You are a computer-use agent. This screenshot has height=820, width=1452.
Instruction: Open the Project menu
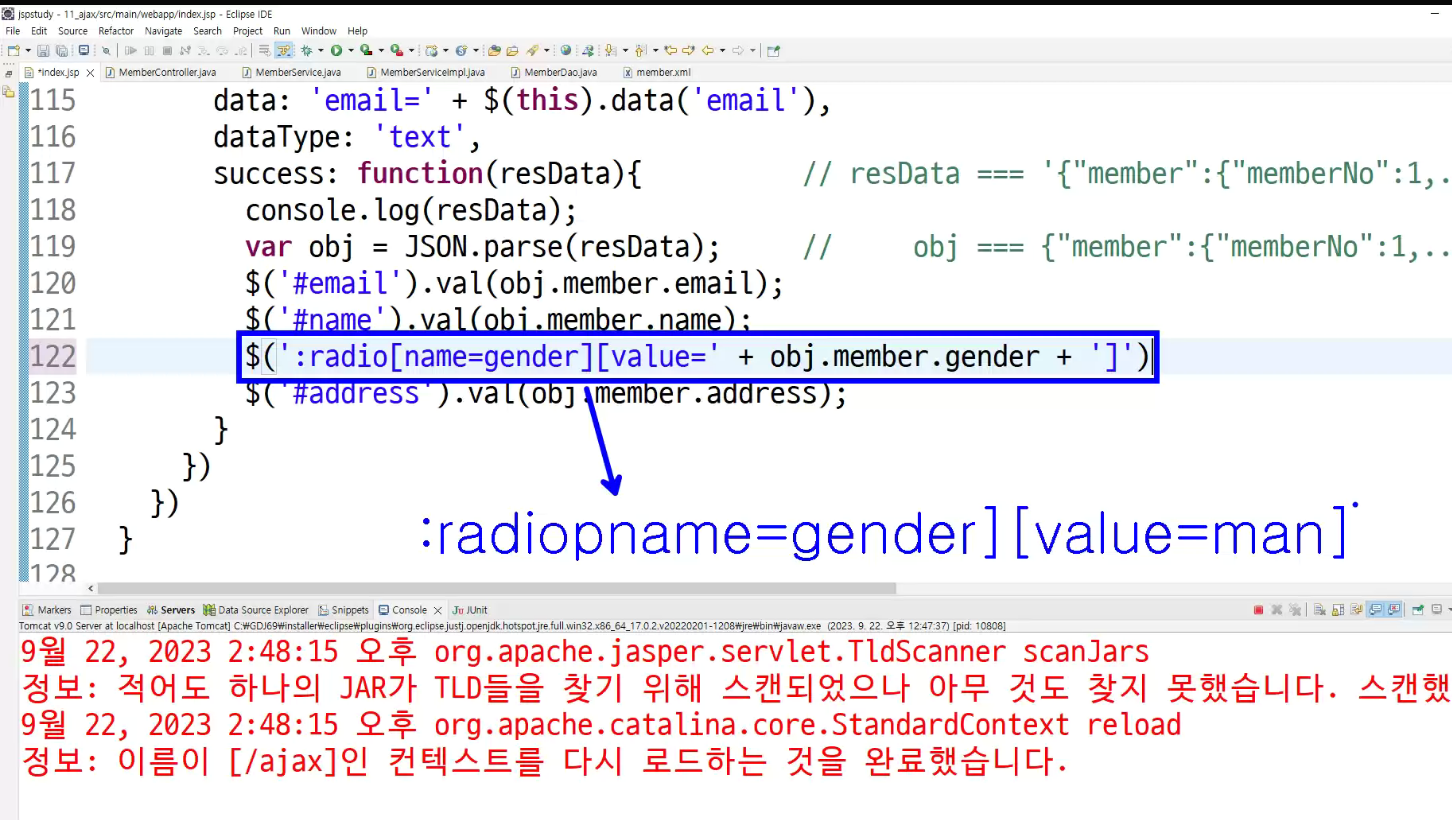(x=248, y=31)
